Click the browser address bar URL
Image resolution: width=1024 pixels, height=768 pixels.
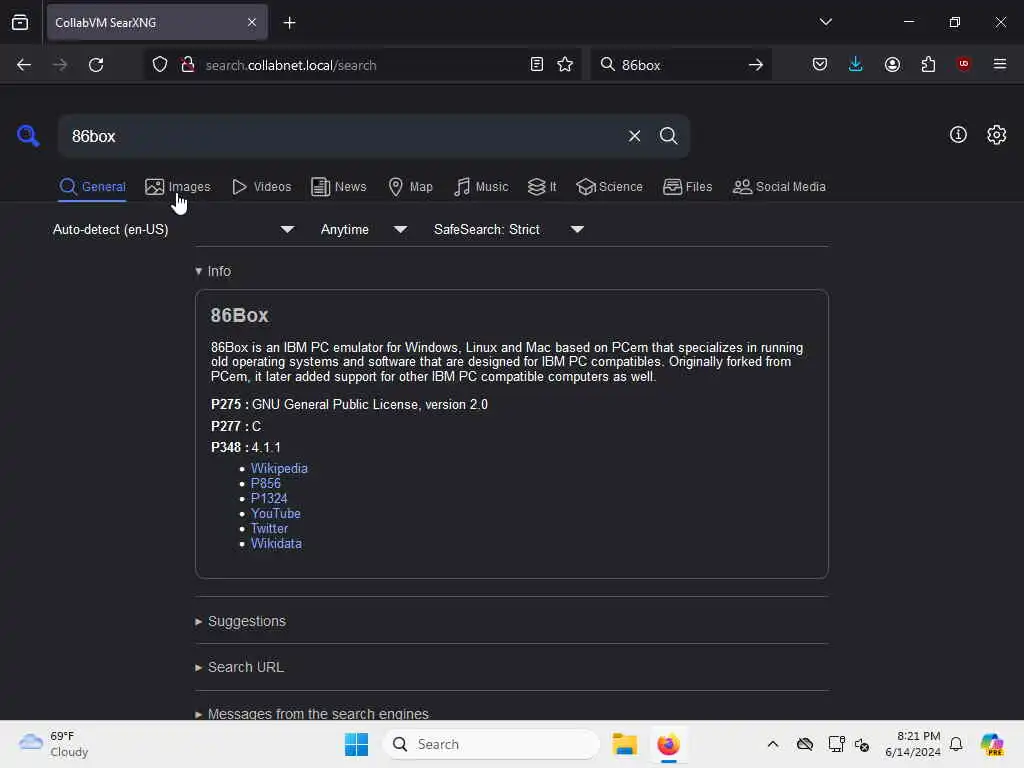pos(291,65)
